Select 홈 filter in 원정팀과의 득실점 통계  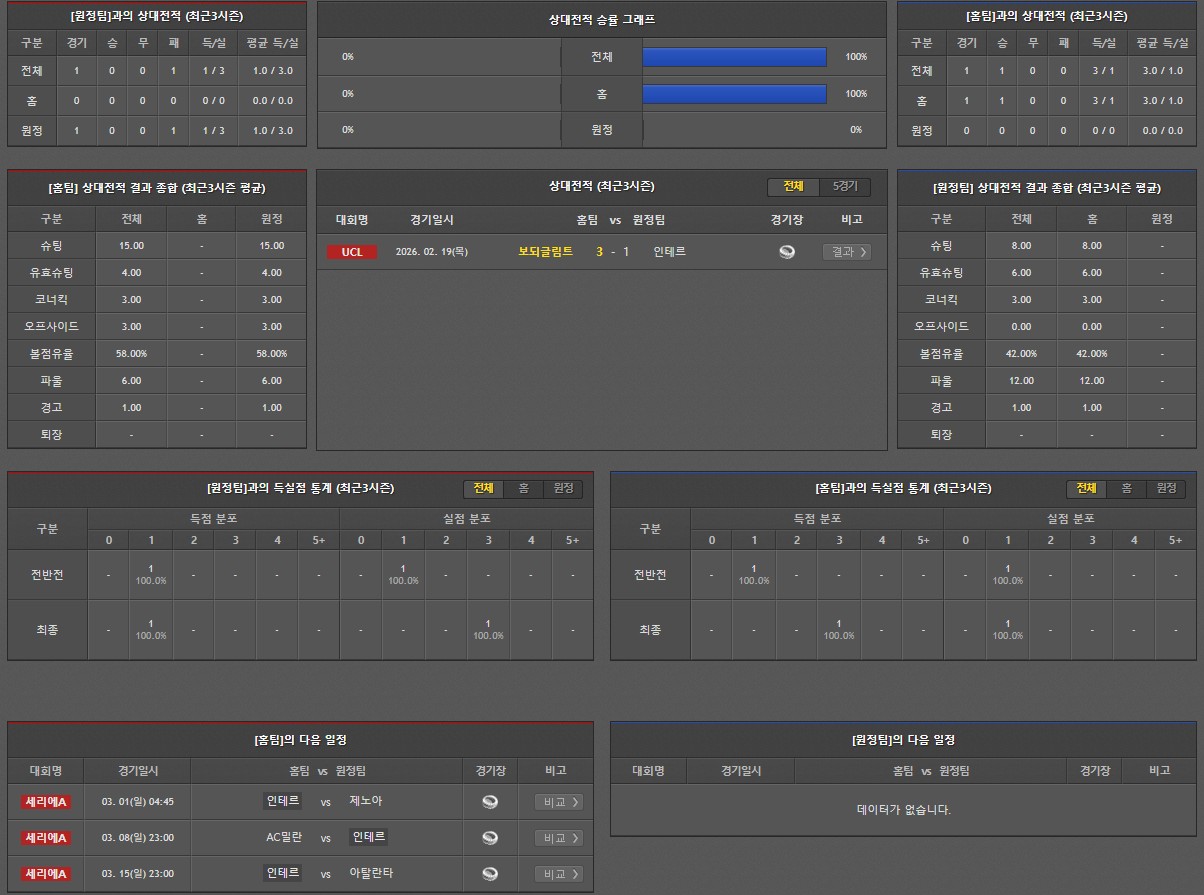(523, 488)
